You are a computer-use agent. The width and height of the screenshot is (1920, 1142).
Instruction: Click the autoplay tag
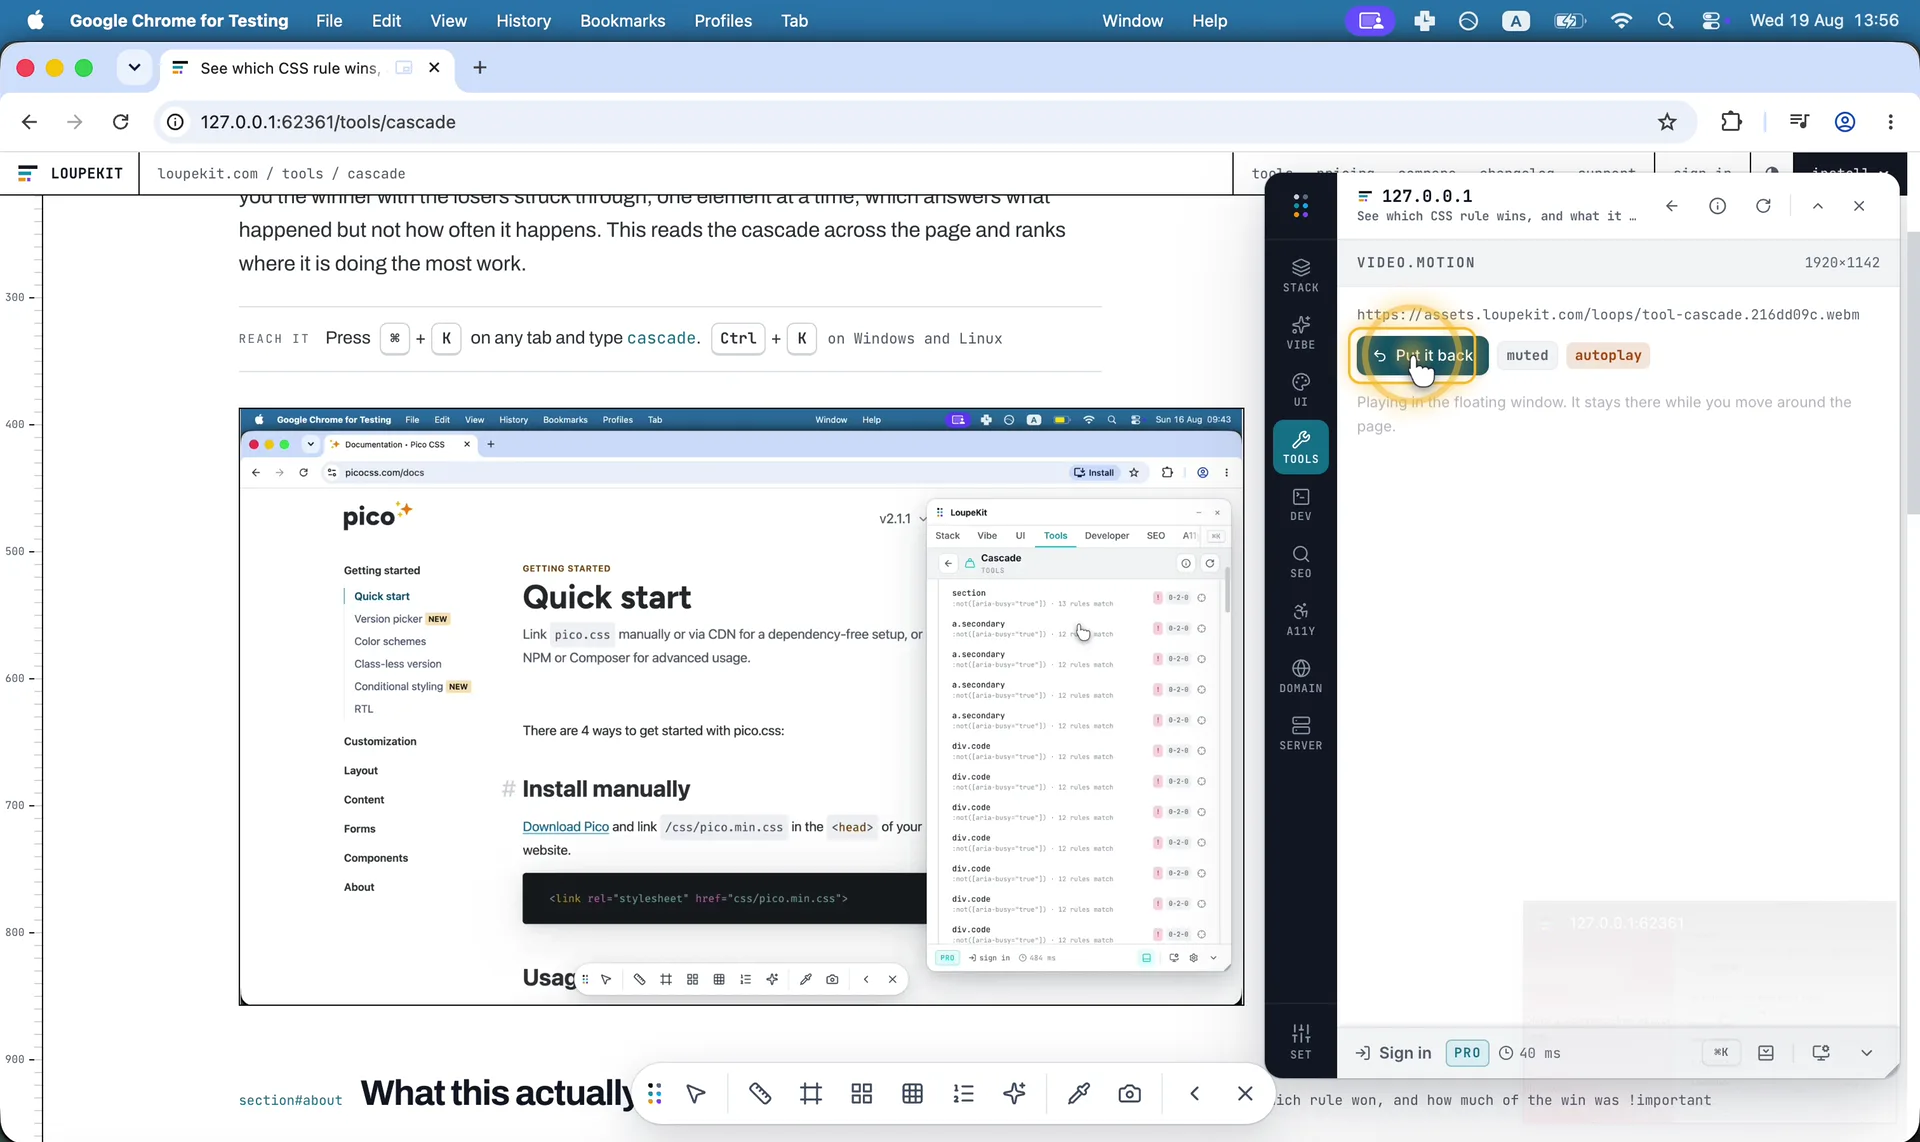tap(1608, 355)
